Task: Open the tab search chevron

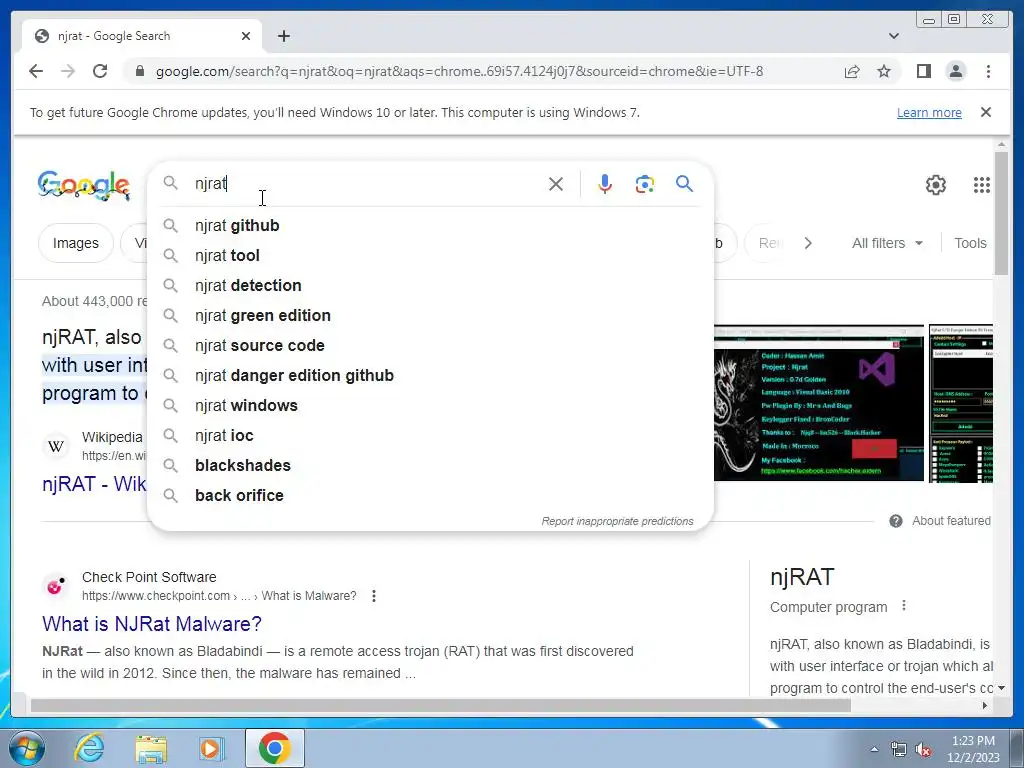Action: click(893, 36)
